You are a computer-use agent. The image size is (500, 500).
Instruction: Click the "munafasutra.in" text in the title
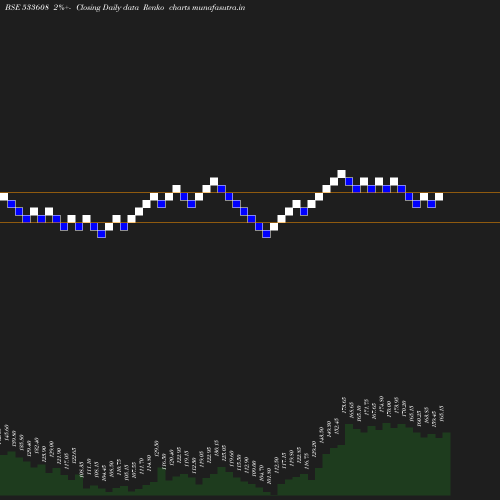(218, 7)
